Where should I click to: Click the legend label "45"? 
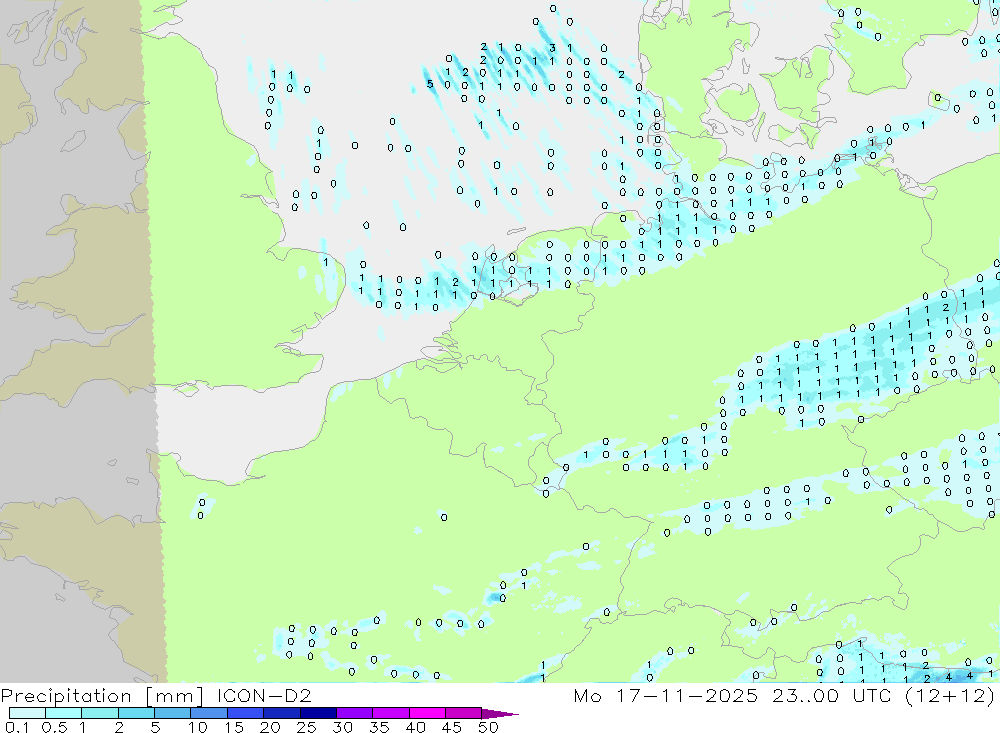point(452,727)
